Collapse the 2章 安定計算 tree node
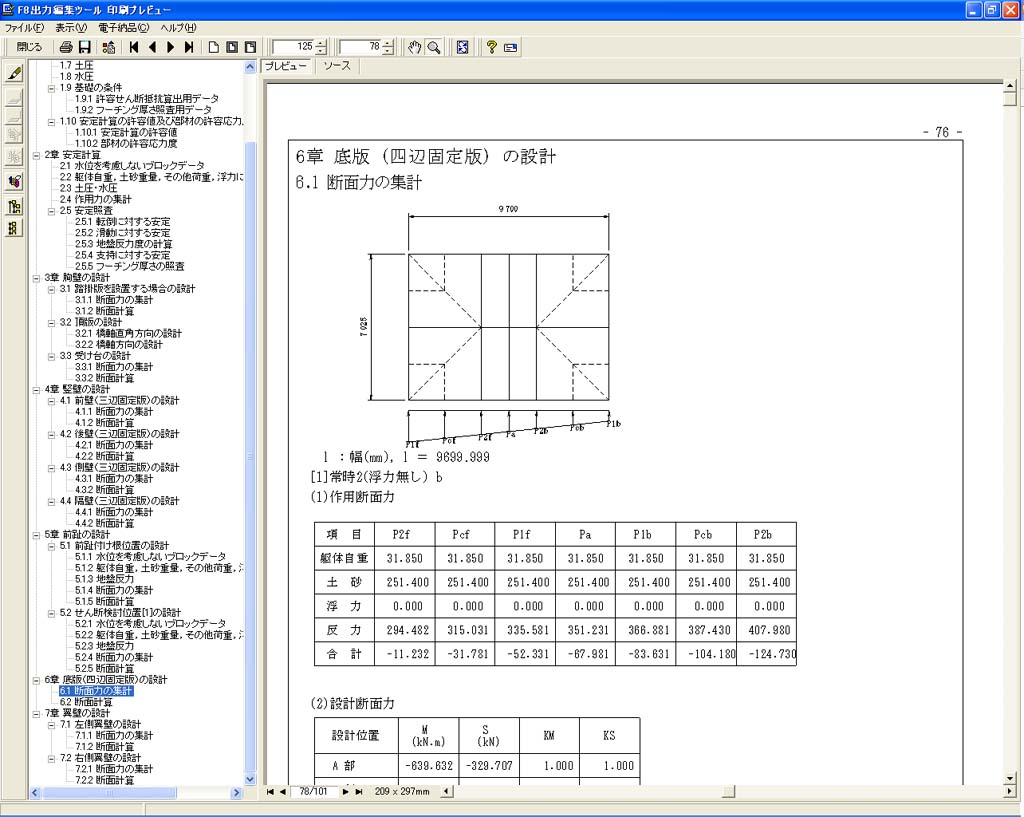Viewport: 1024px width, 817px height. tap(37, 155)
